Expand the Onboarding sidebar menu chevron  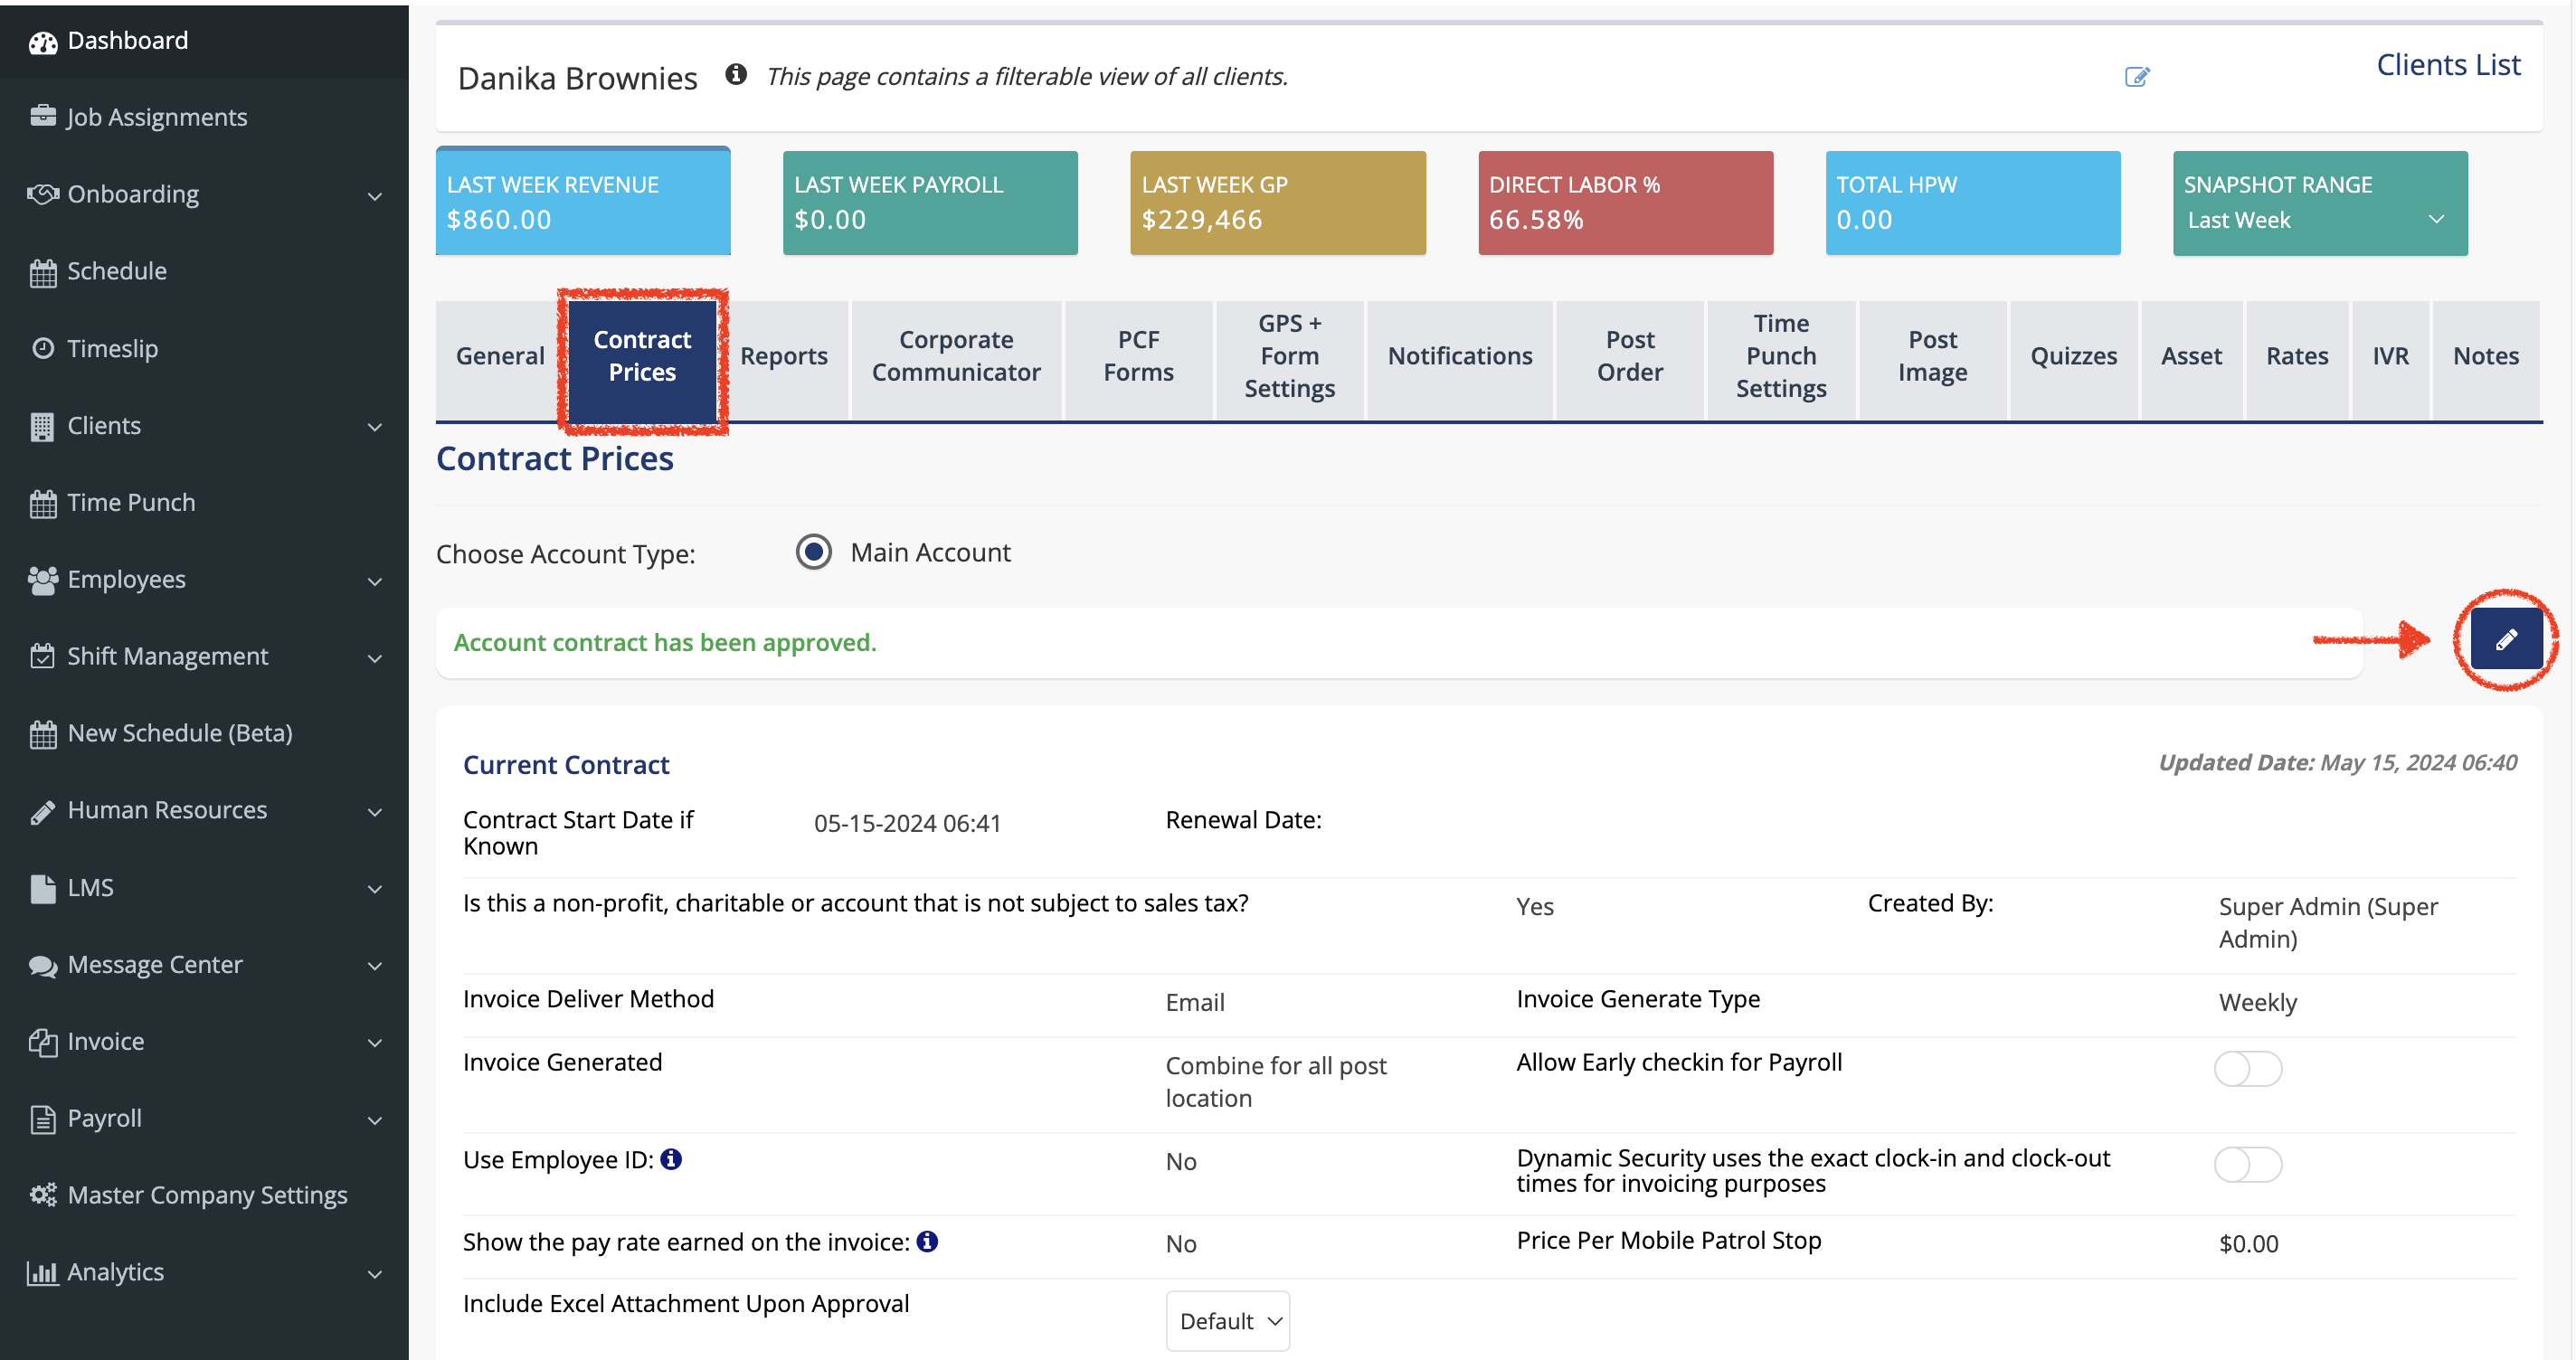click(x=375, y=196)
